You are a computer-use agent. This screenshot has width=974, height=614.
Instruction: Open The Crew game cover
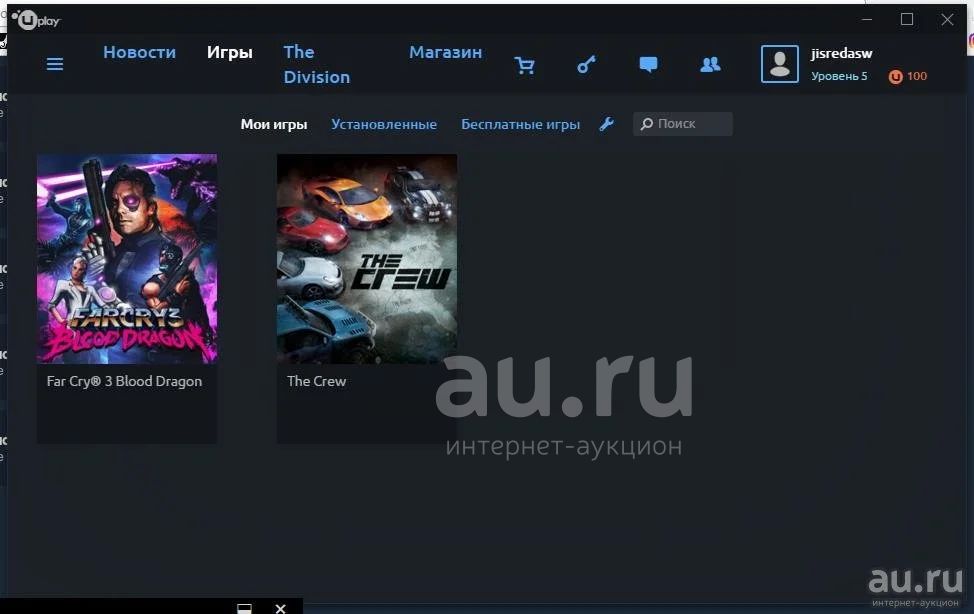point(367,259)
